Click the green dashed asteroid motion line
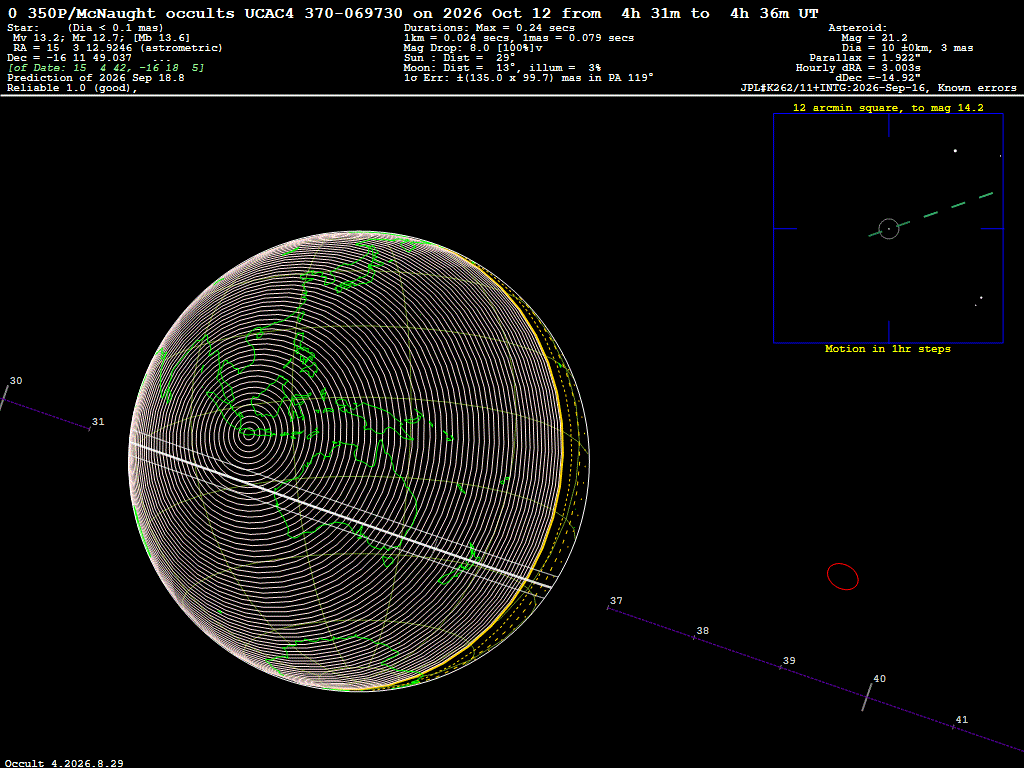The width and height of the screenshot is (1024, 768). coord(931,214)
